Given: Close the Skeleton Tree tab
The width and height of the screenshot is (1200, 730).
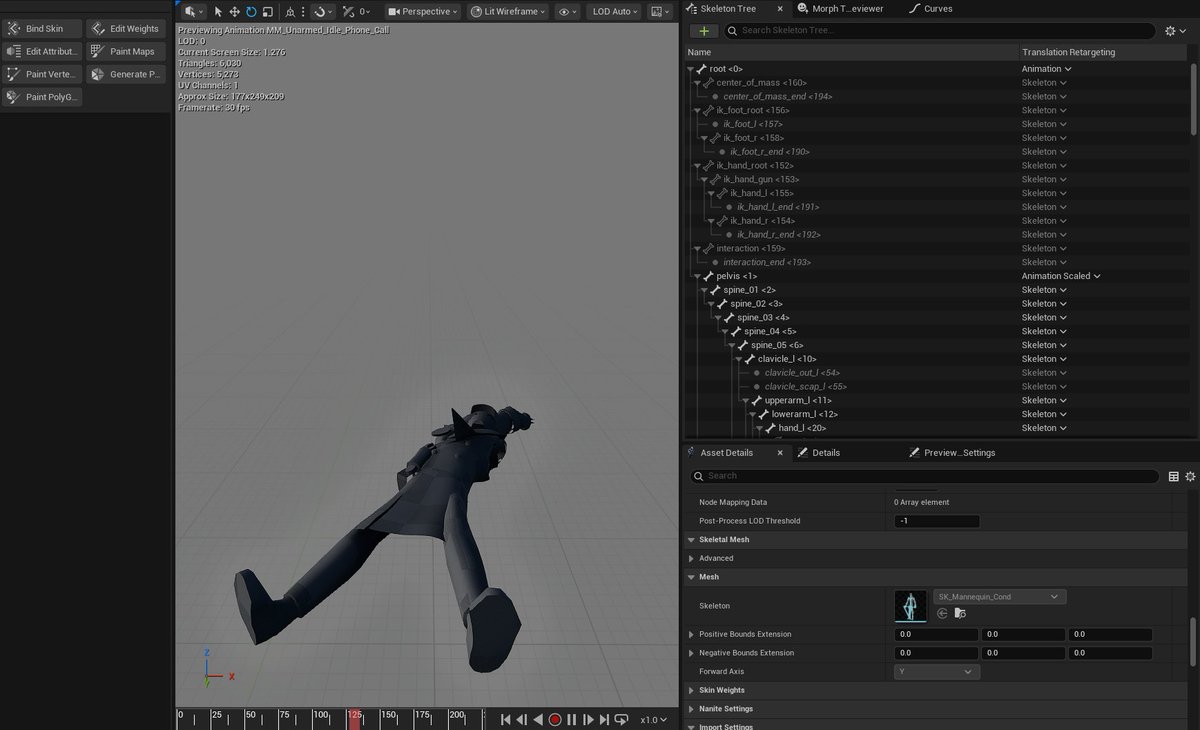Looking at the screenshot, I should [779, 8].
